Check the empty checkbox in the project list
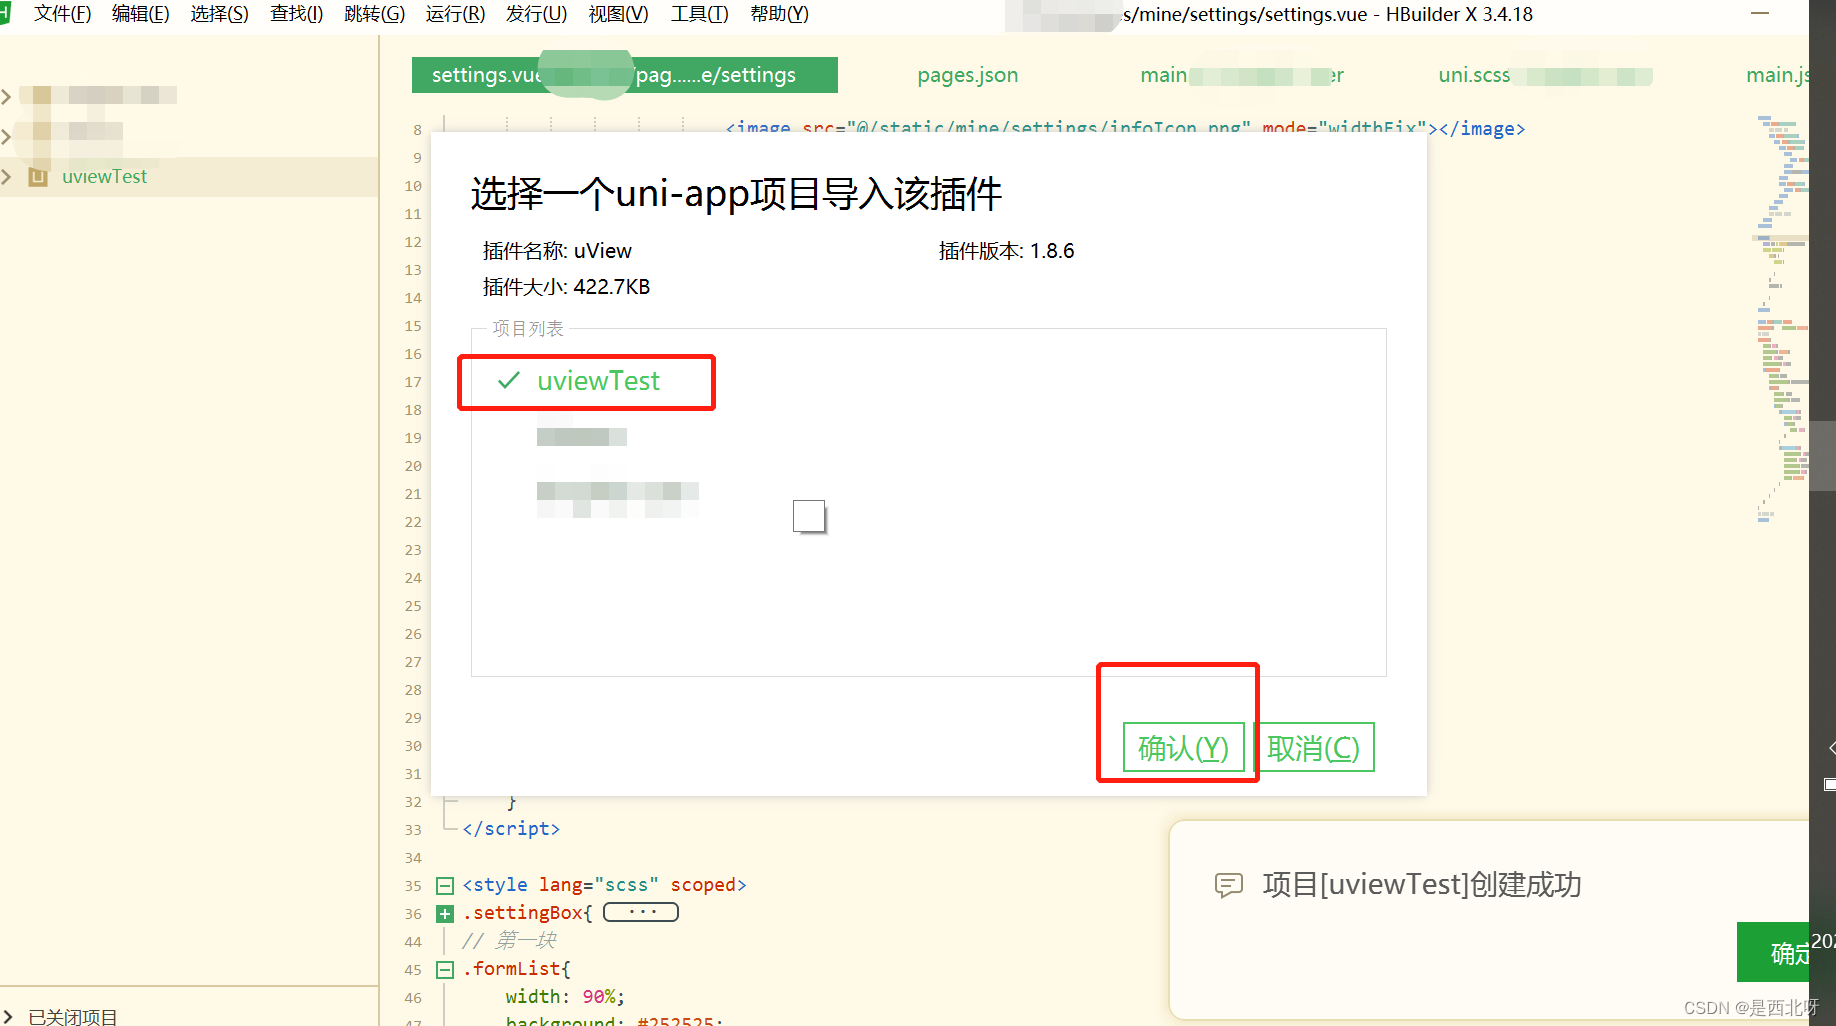1836x1026 pixels. 809,516
